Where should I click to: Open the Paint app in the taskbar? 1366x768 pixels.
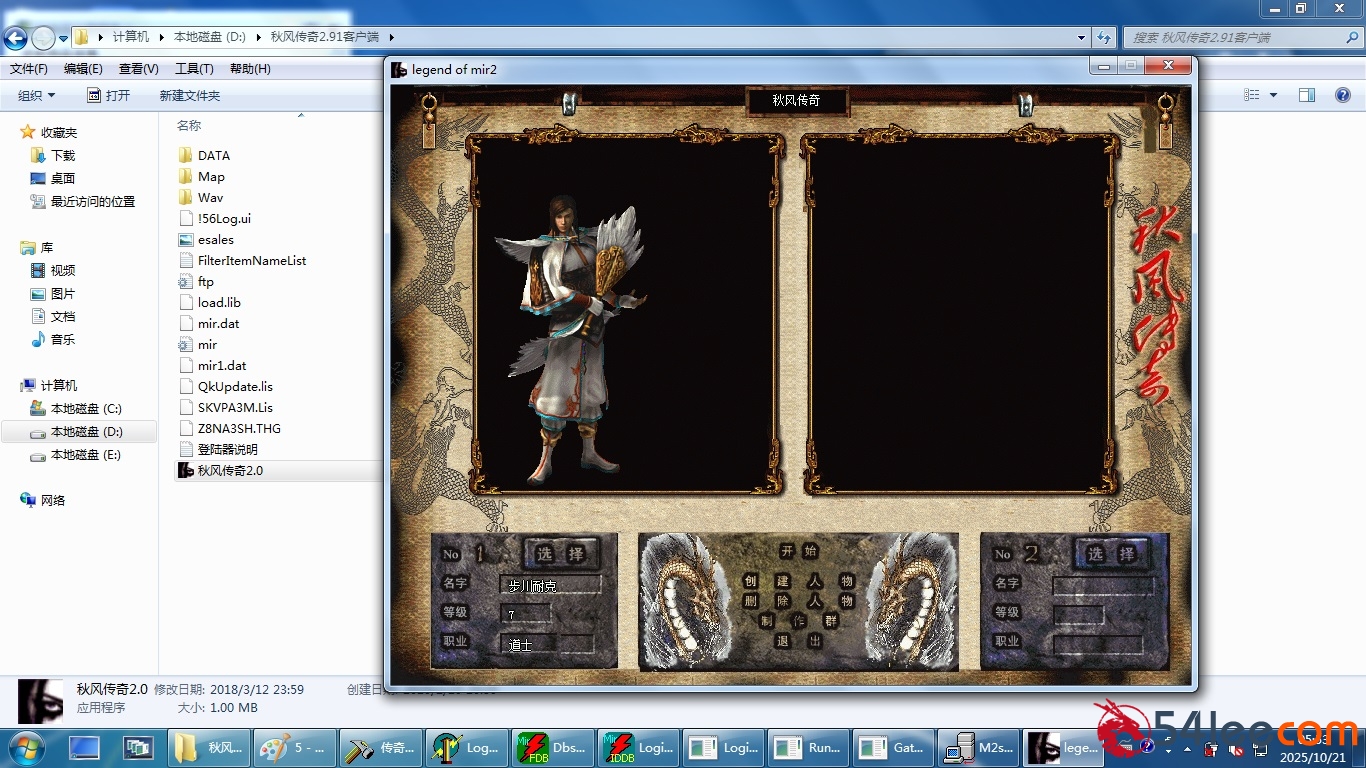[x=293, y=748]
